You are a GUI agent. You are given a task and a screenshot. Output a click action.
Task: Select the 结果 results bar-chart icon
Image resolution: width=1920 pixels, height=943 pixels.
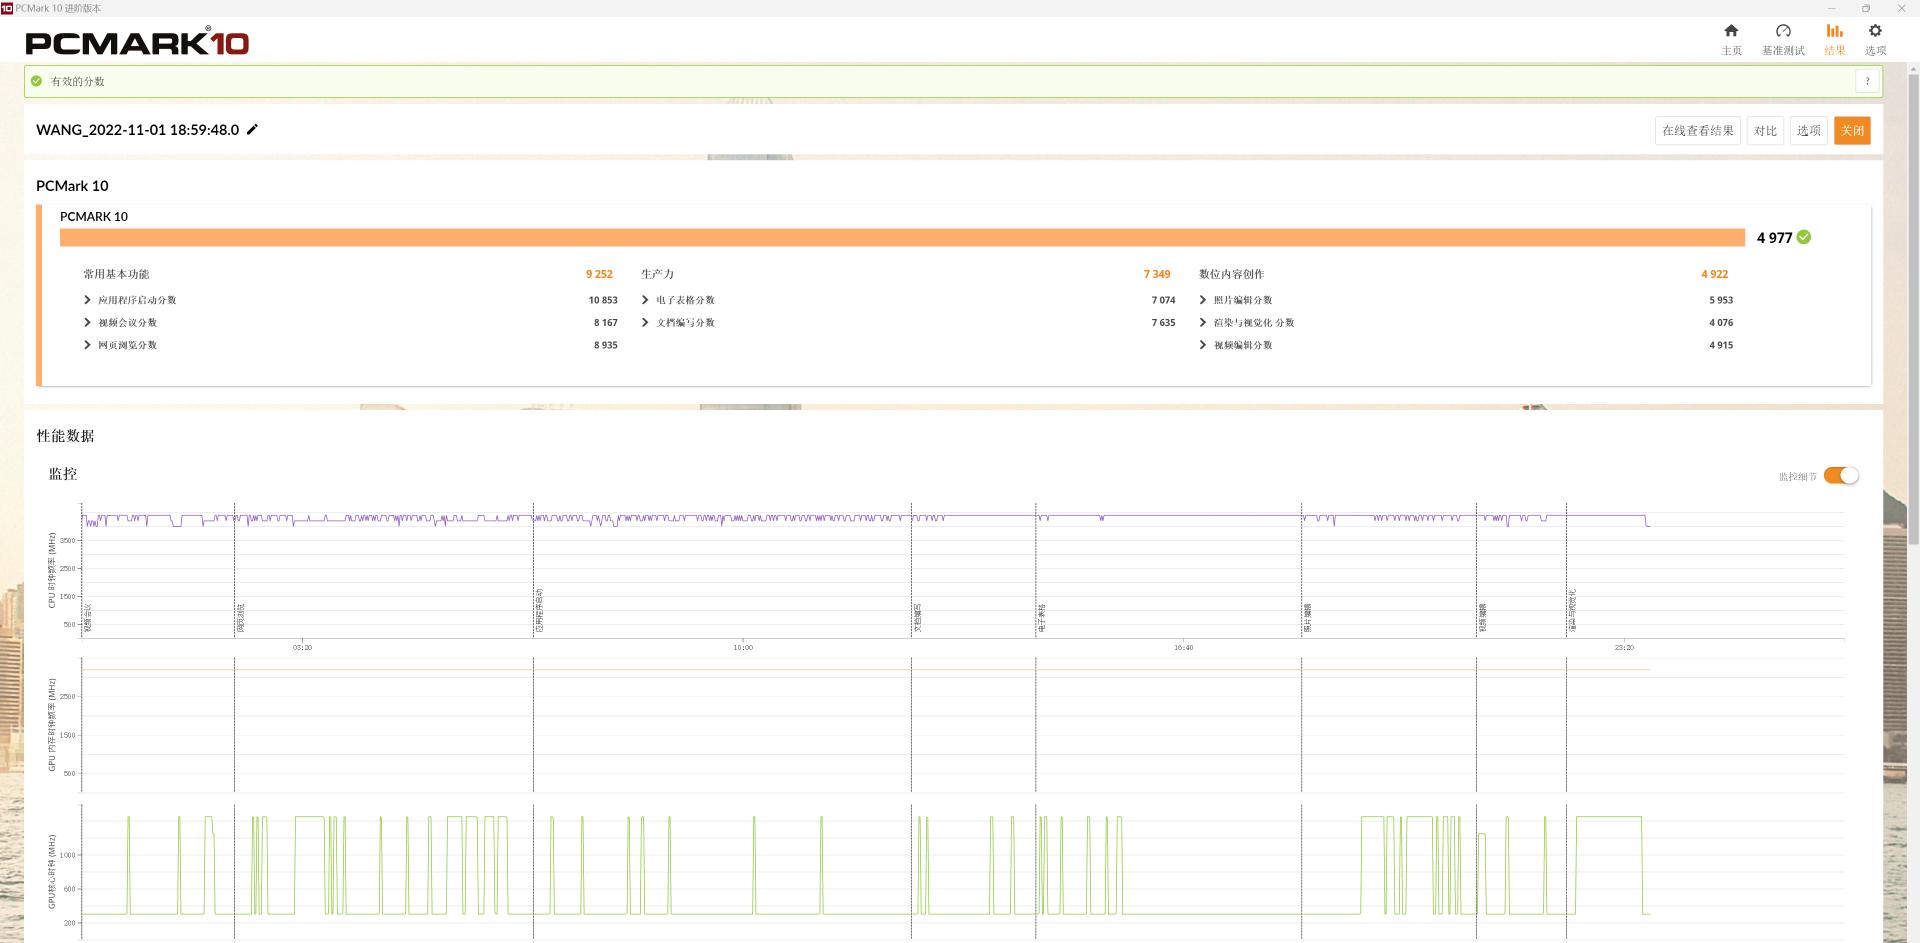1834,31
